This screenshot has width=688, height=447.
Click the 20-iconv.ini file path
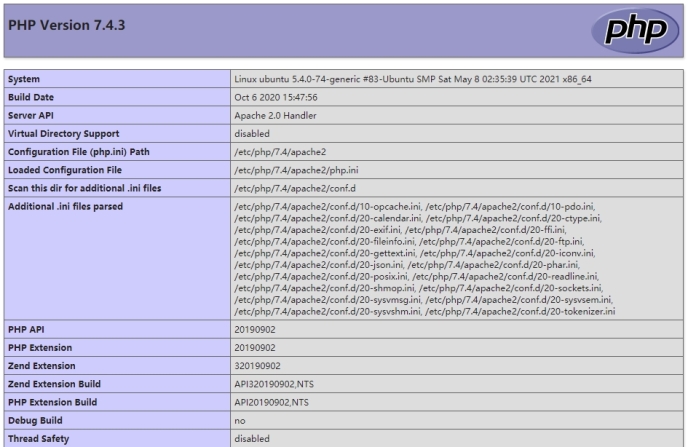coord(507,253)
